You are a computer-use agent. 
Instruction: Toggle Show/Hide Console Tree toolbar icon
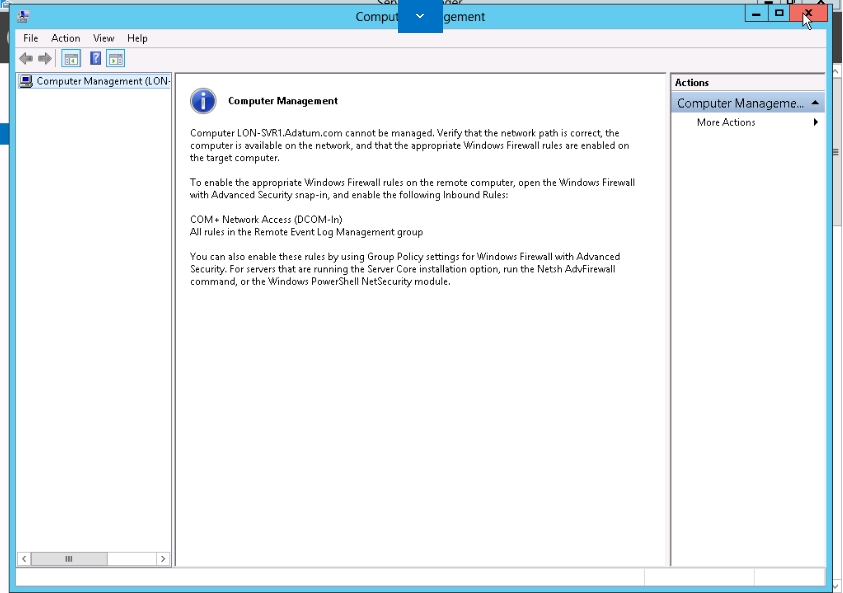71,59
